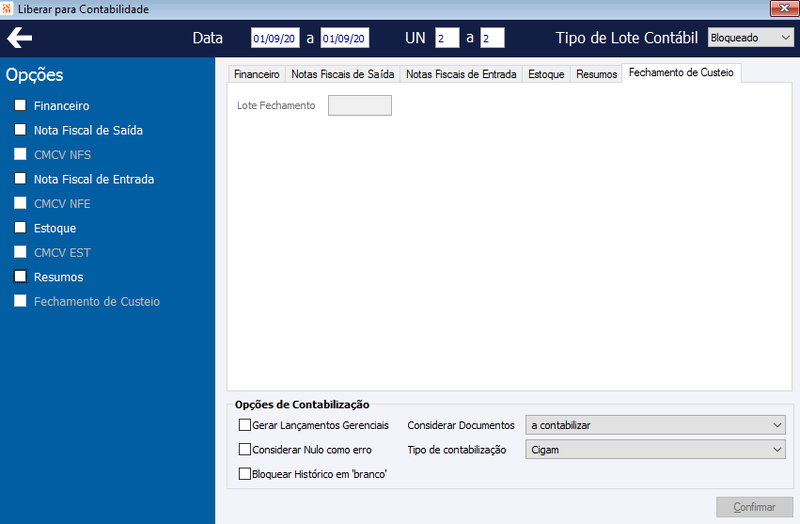Click the app icon in title bar
Viewport: 800px width, 524px height.
point(7,9)
